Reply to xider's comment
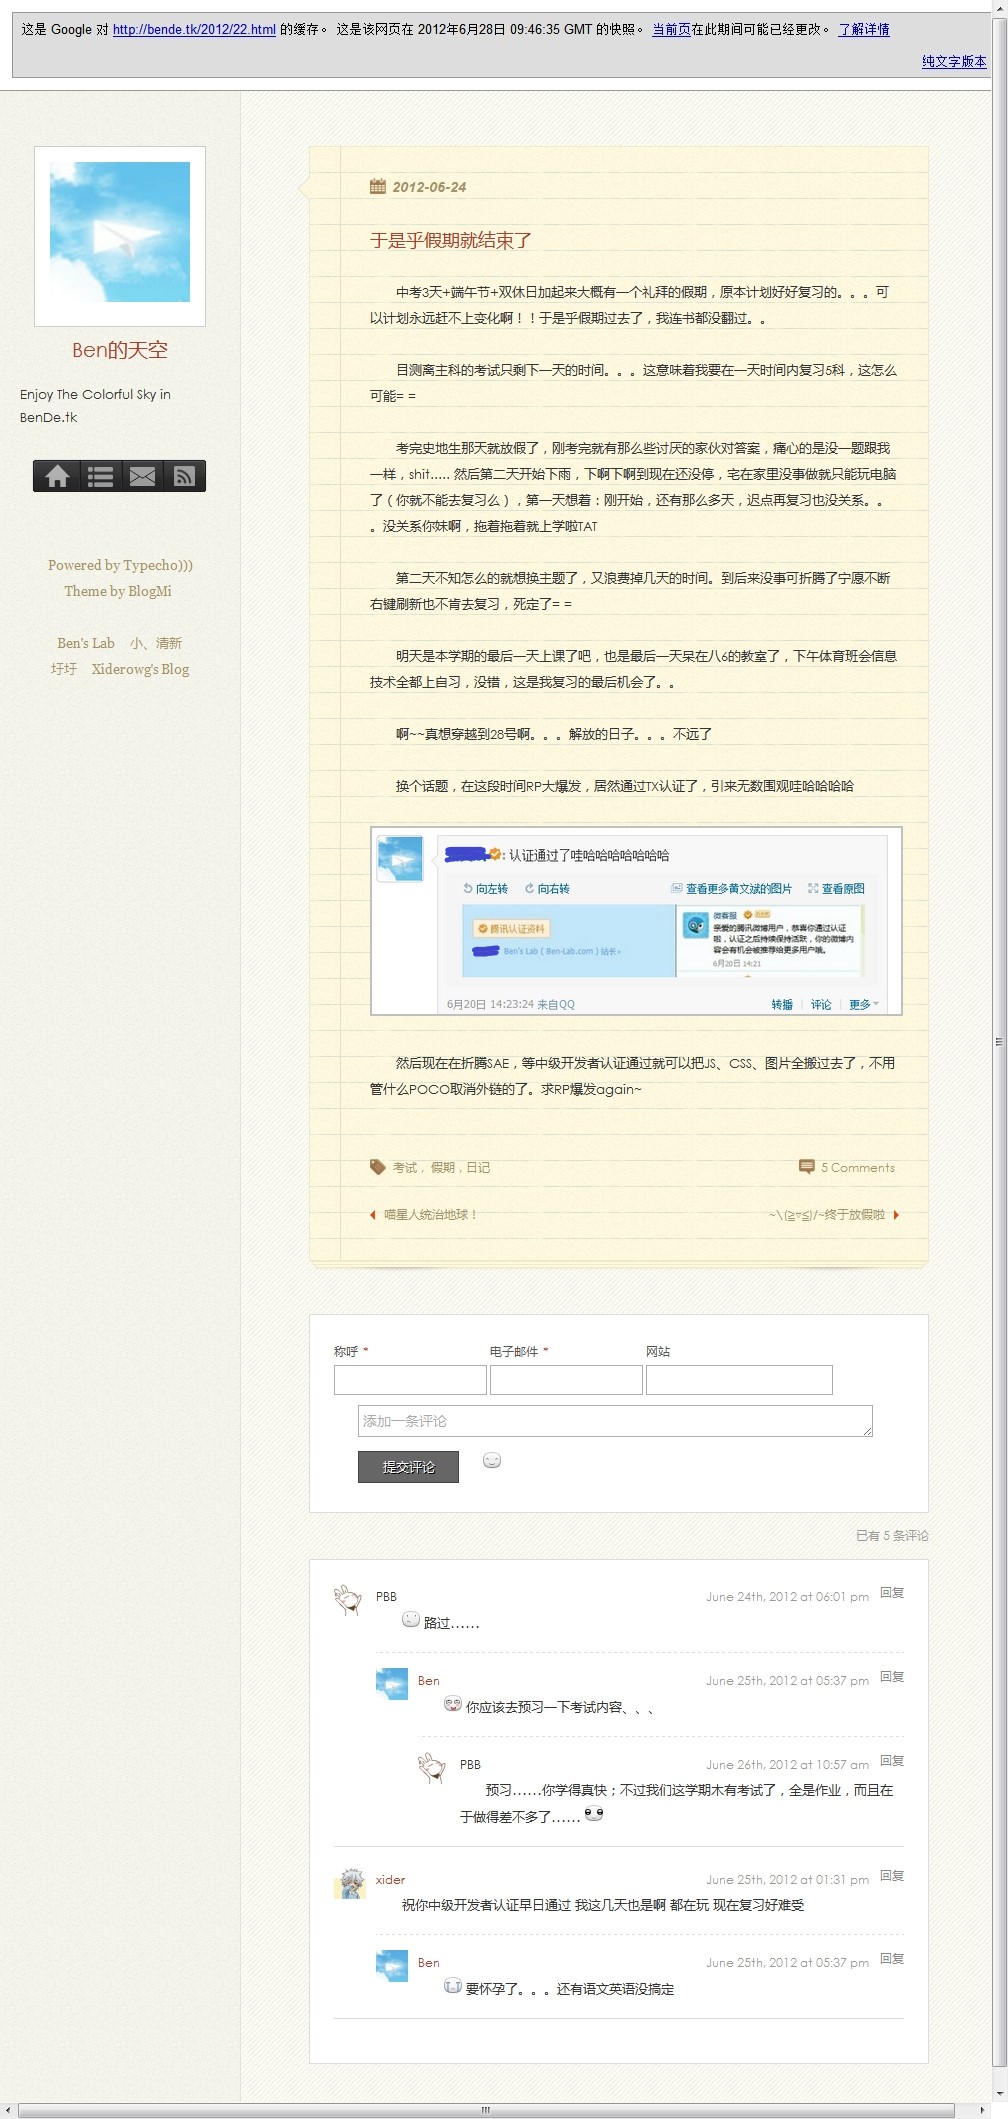Screen dimensions: 1008x2119 point(892,1876)
